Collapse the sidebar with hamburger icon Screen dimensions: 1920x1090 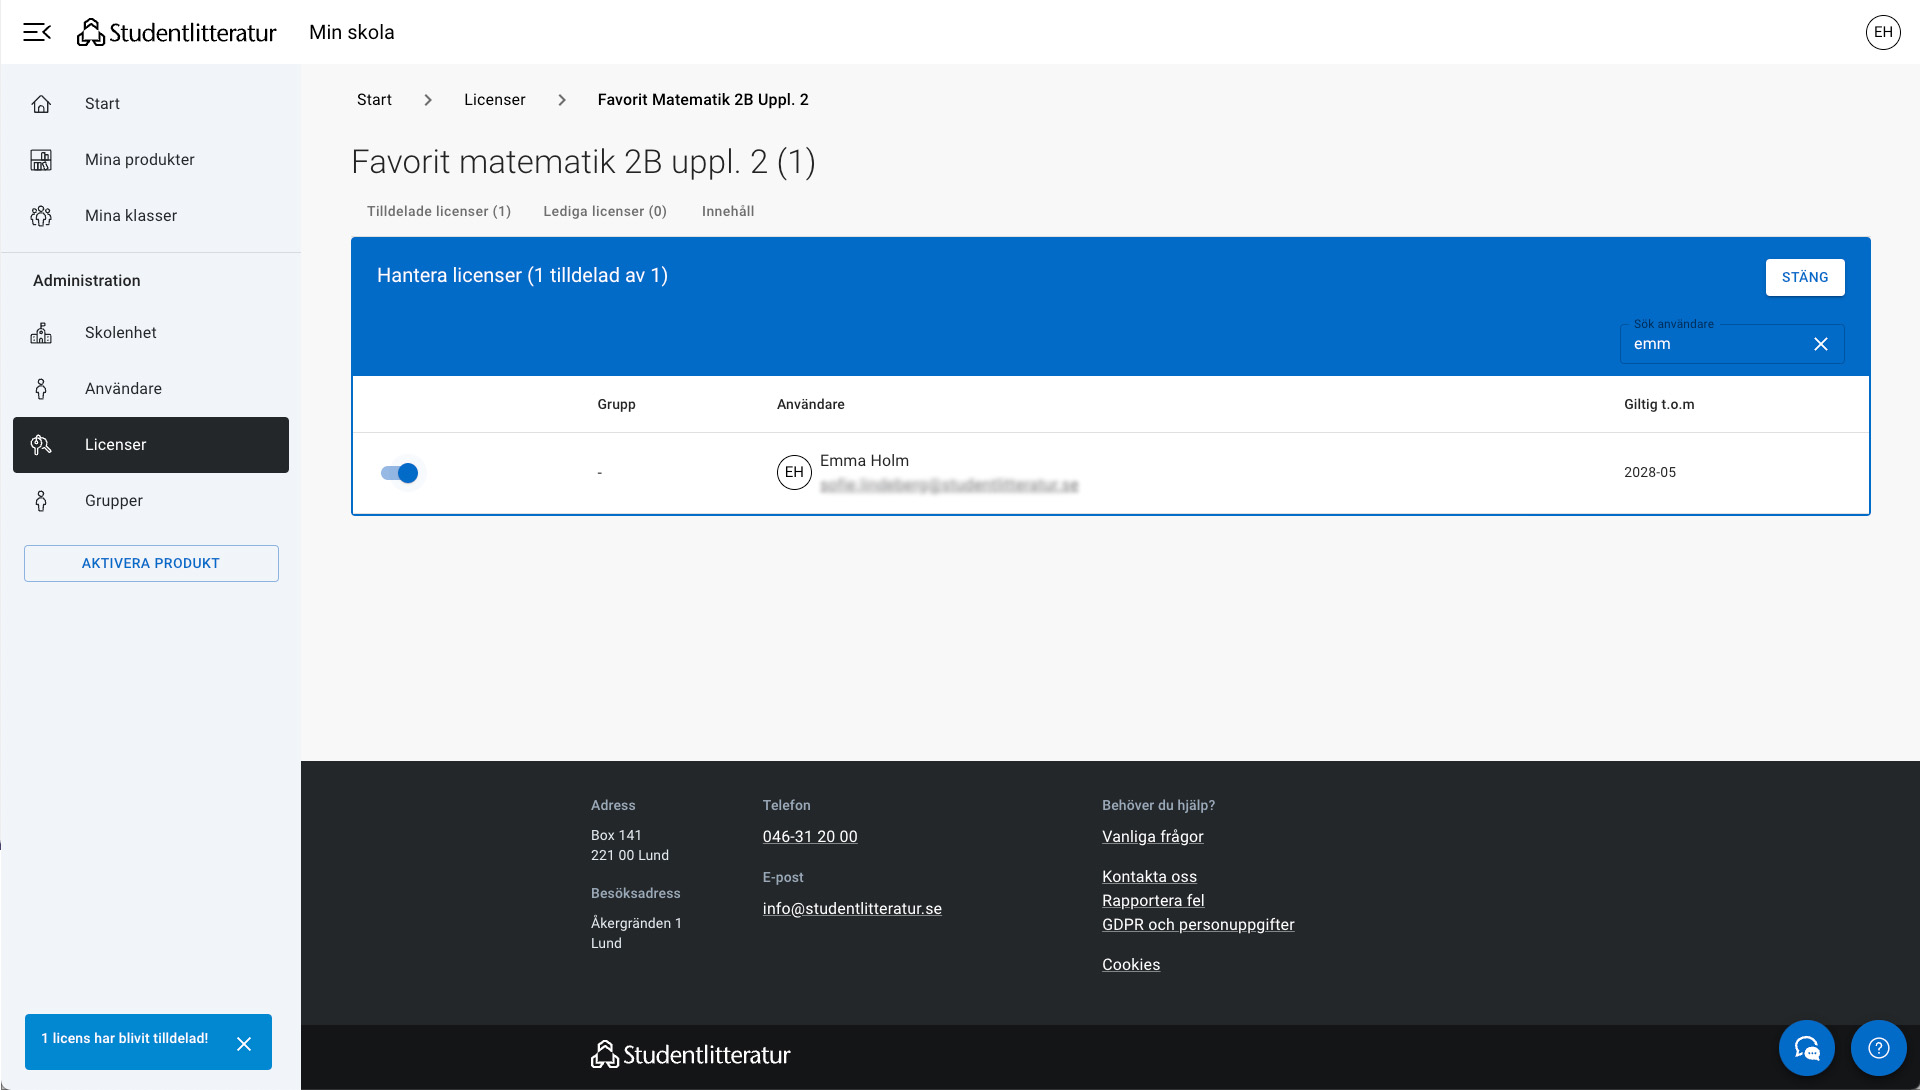click(37, 32)
